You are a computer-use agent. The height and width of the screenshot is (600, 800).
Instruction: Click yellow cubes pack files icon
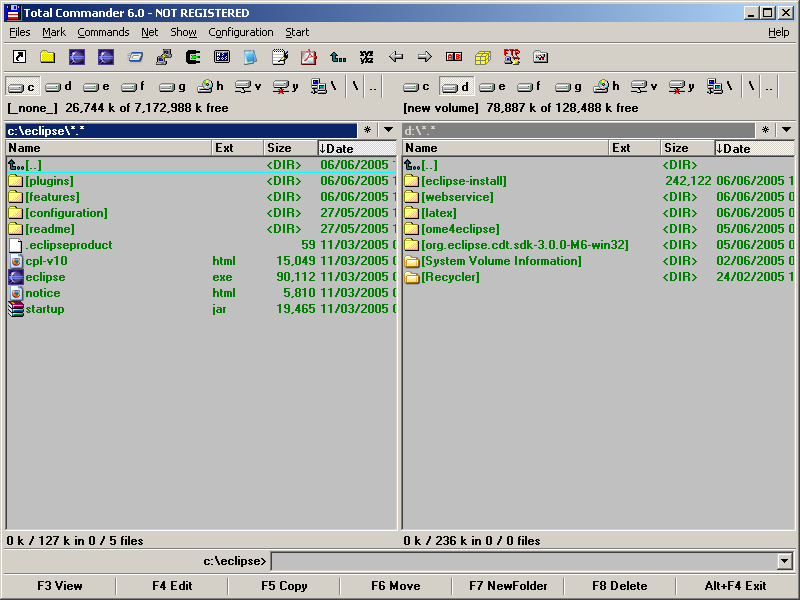click(483, 57)
